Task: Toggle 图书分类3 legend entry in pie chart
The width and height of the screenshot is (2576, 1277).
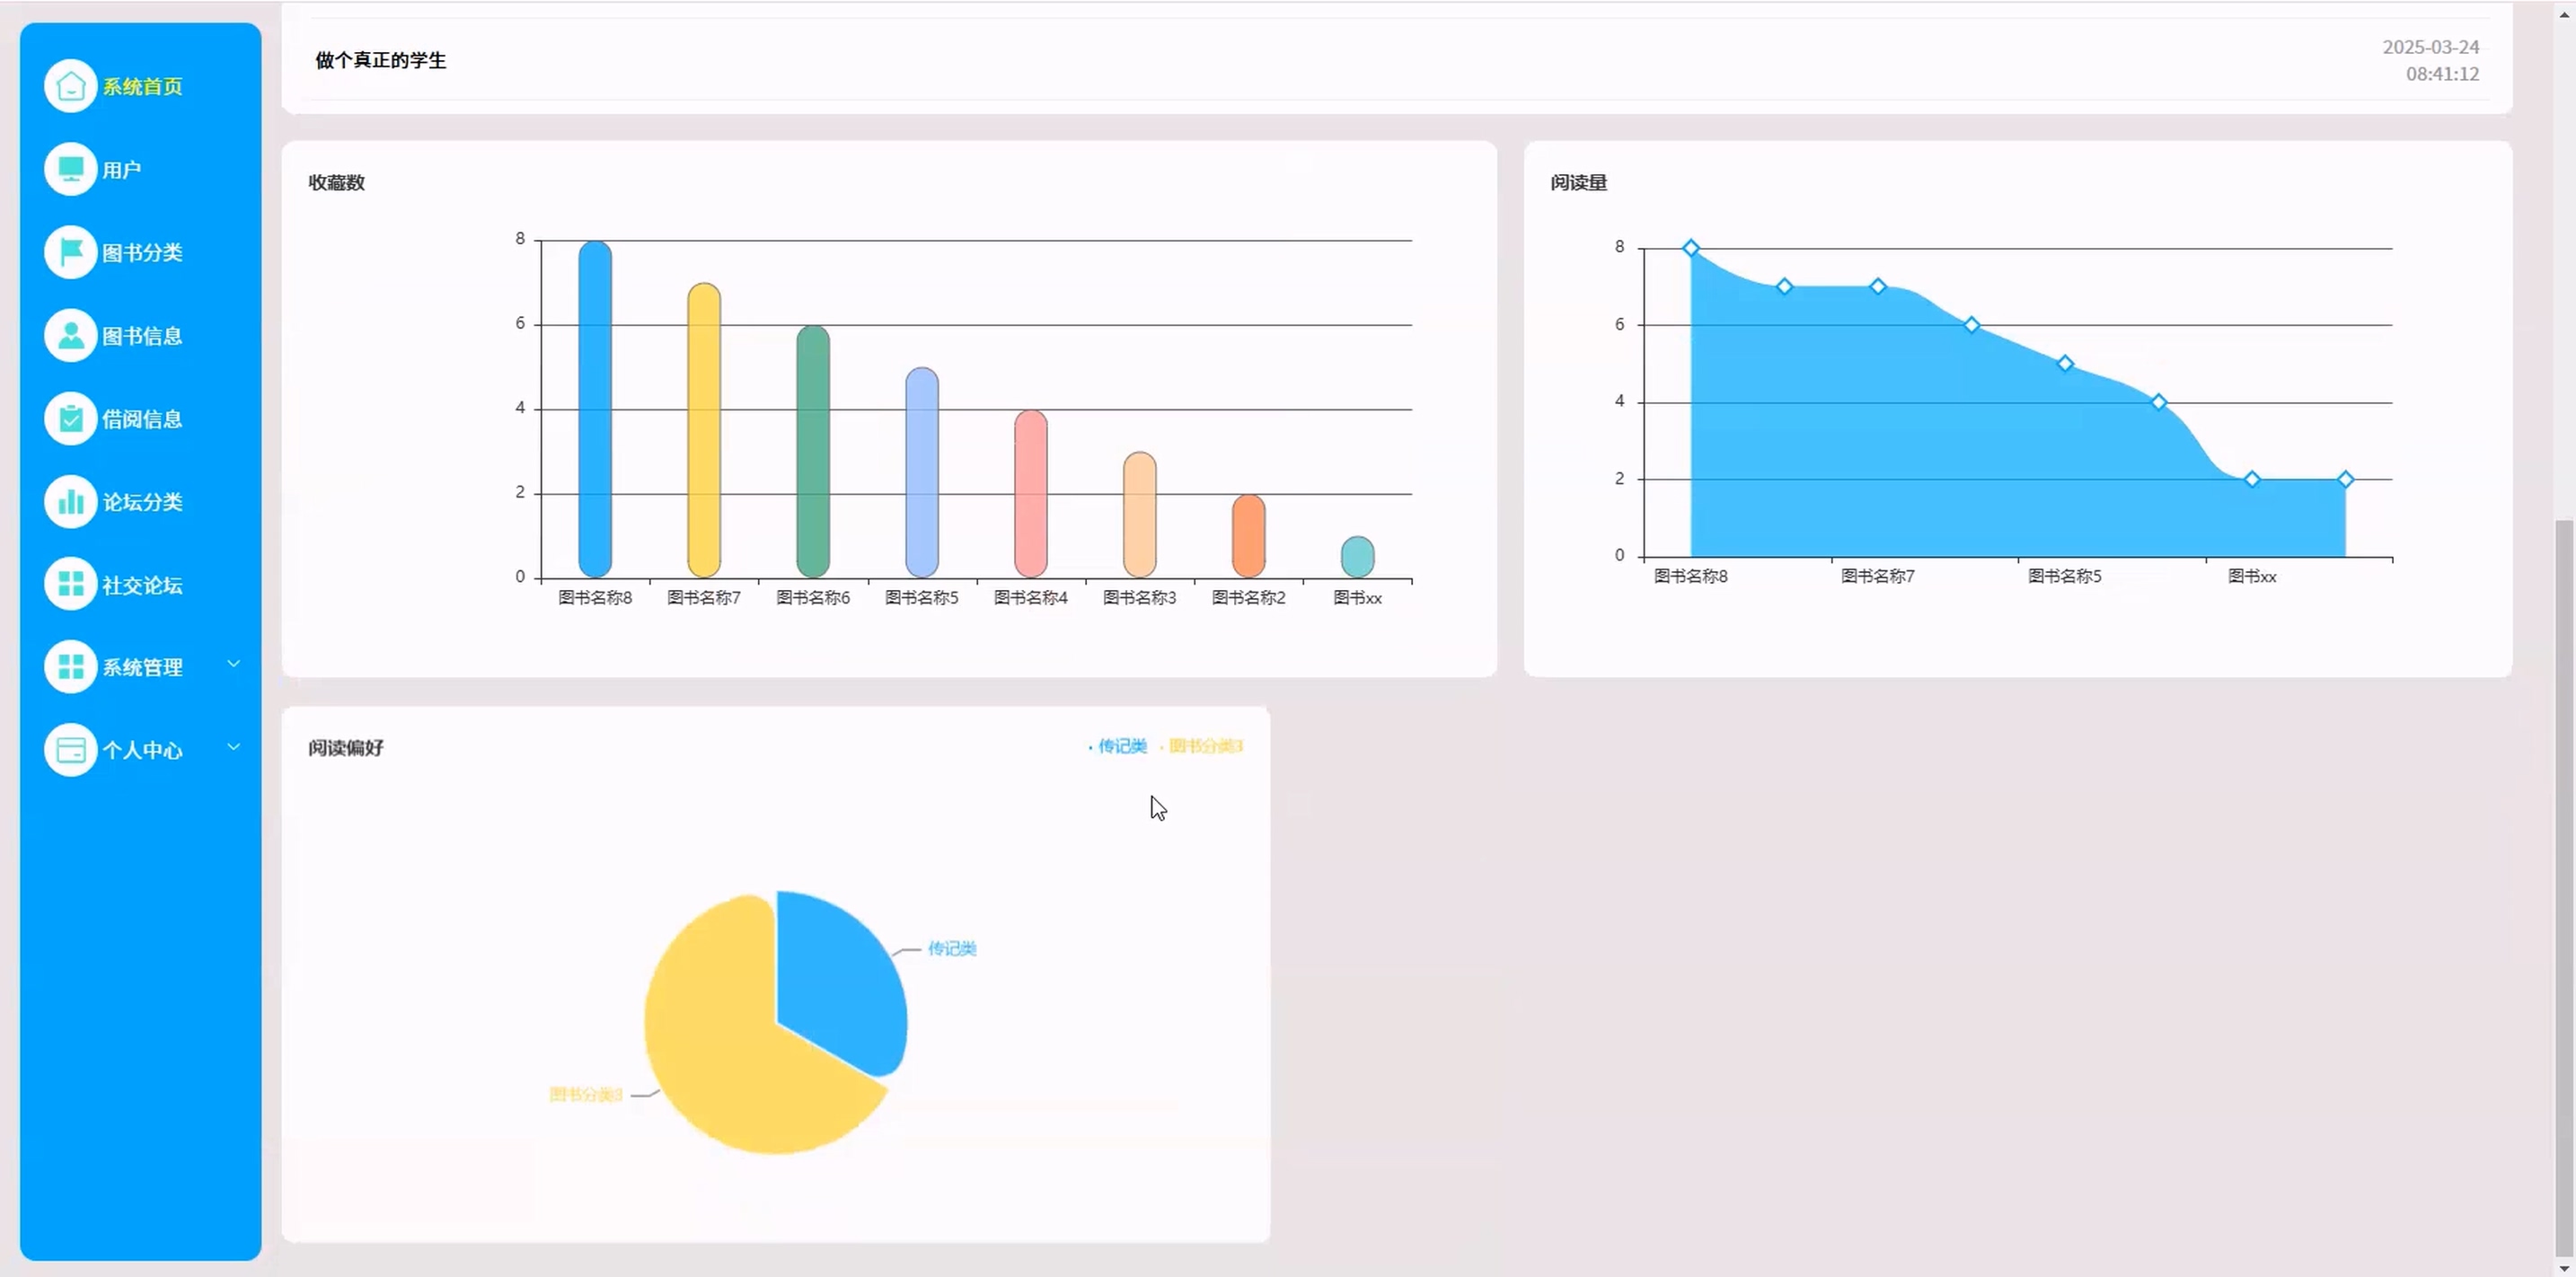Action: 1205,746
